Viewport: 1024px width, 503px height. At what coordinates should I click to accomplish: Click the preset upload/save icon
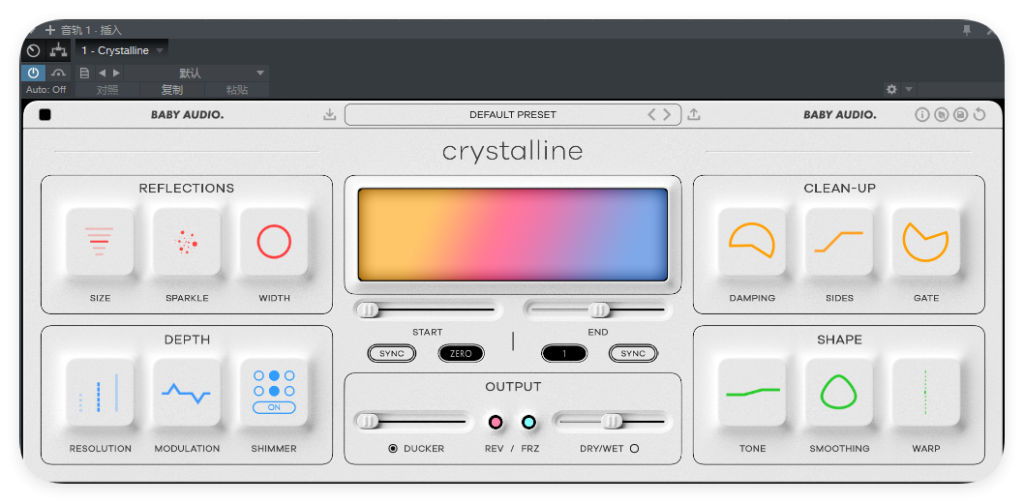[x=694, y=114]
